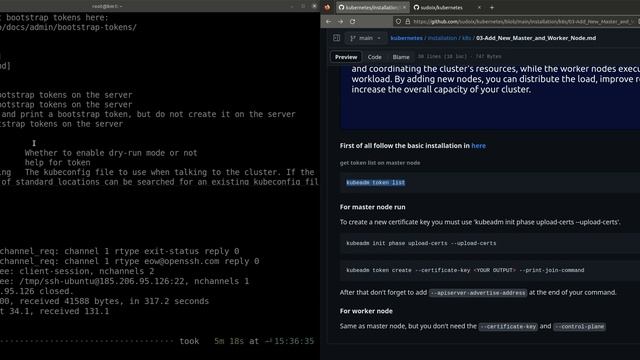Click the tracking protection shield icon
This screenshot has width=640, height=360.
(398, 22)
